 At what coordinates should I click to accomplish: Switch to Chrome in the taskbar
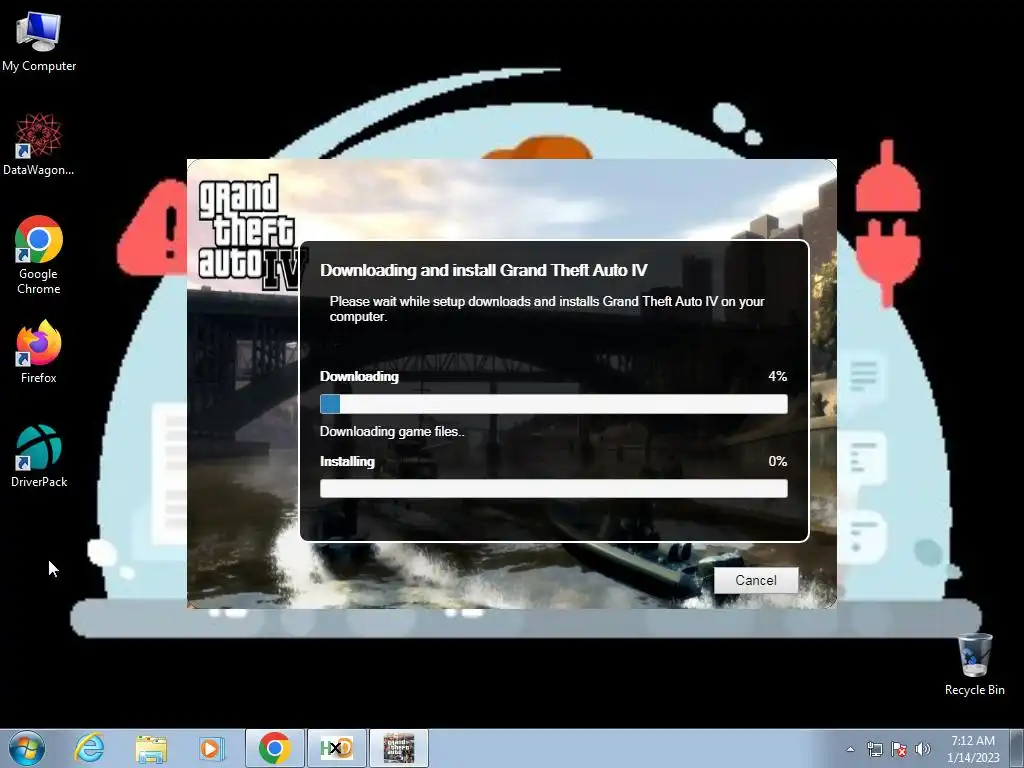point(275,748)
